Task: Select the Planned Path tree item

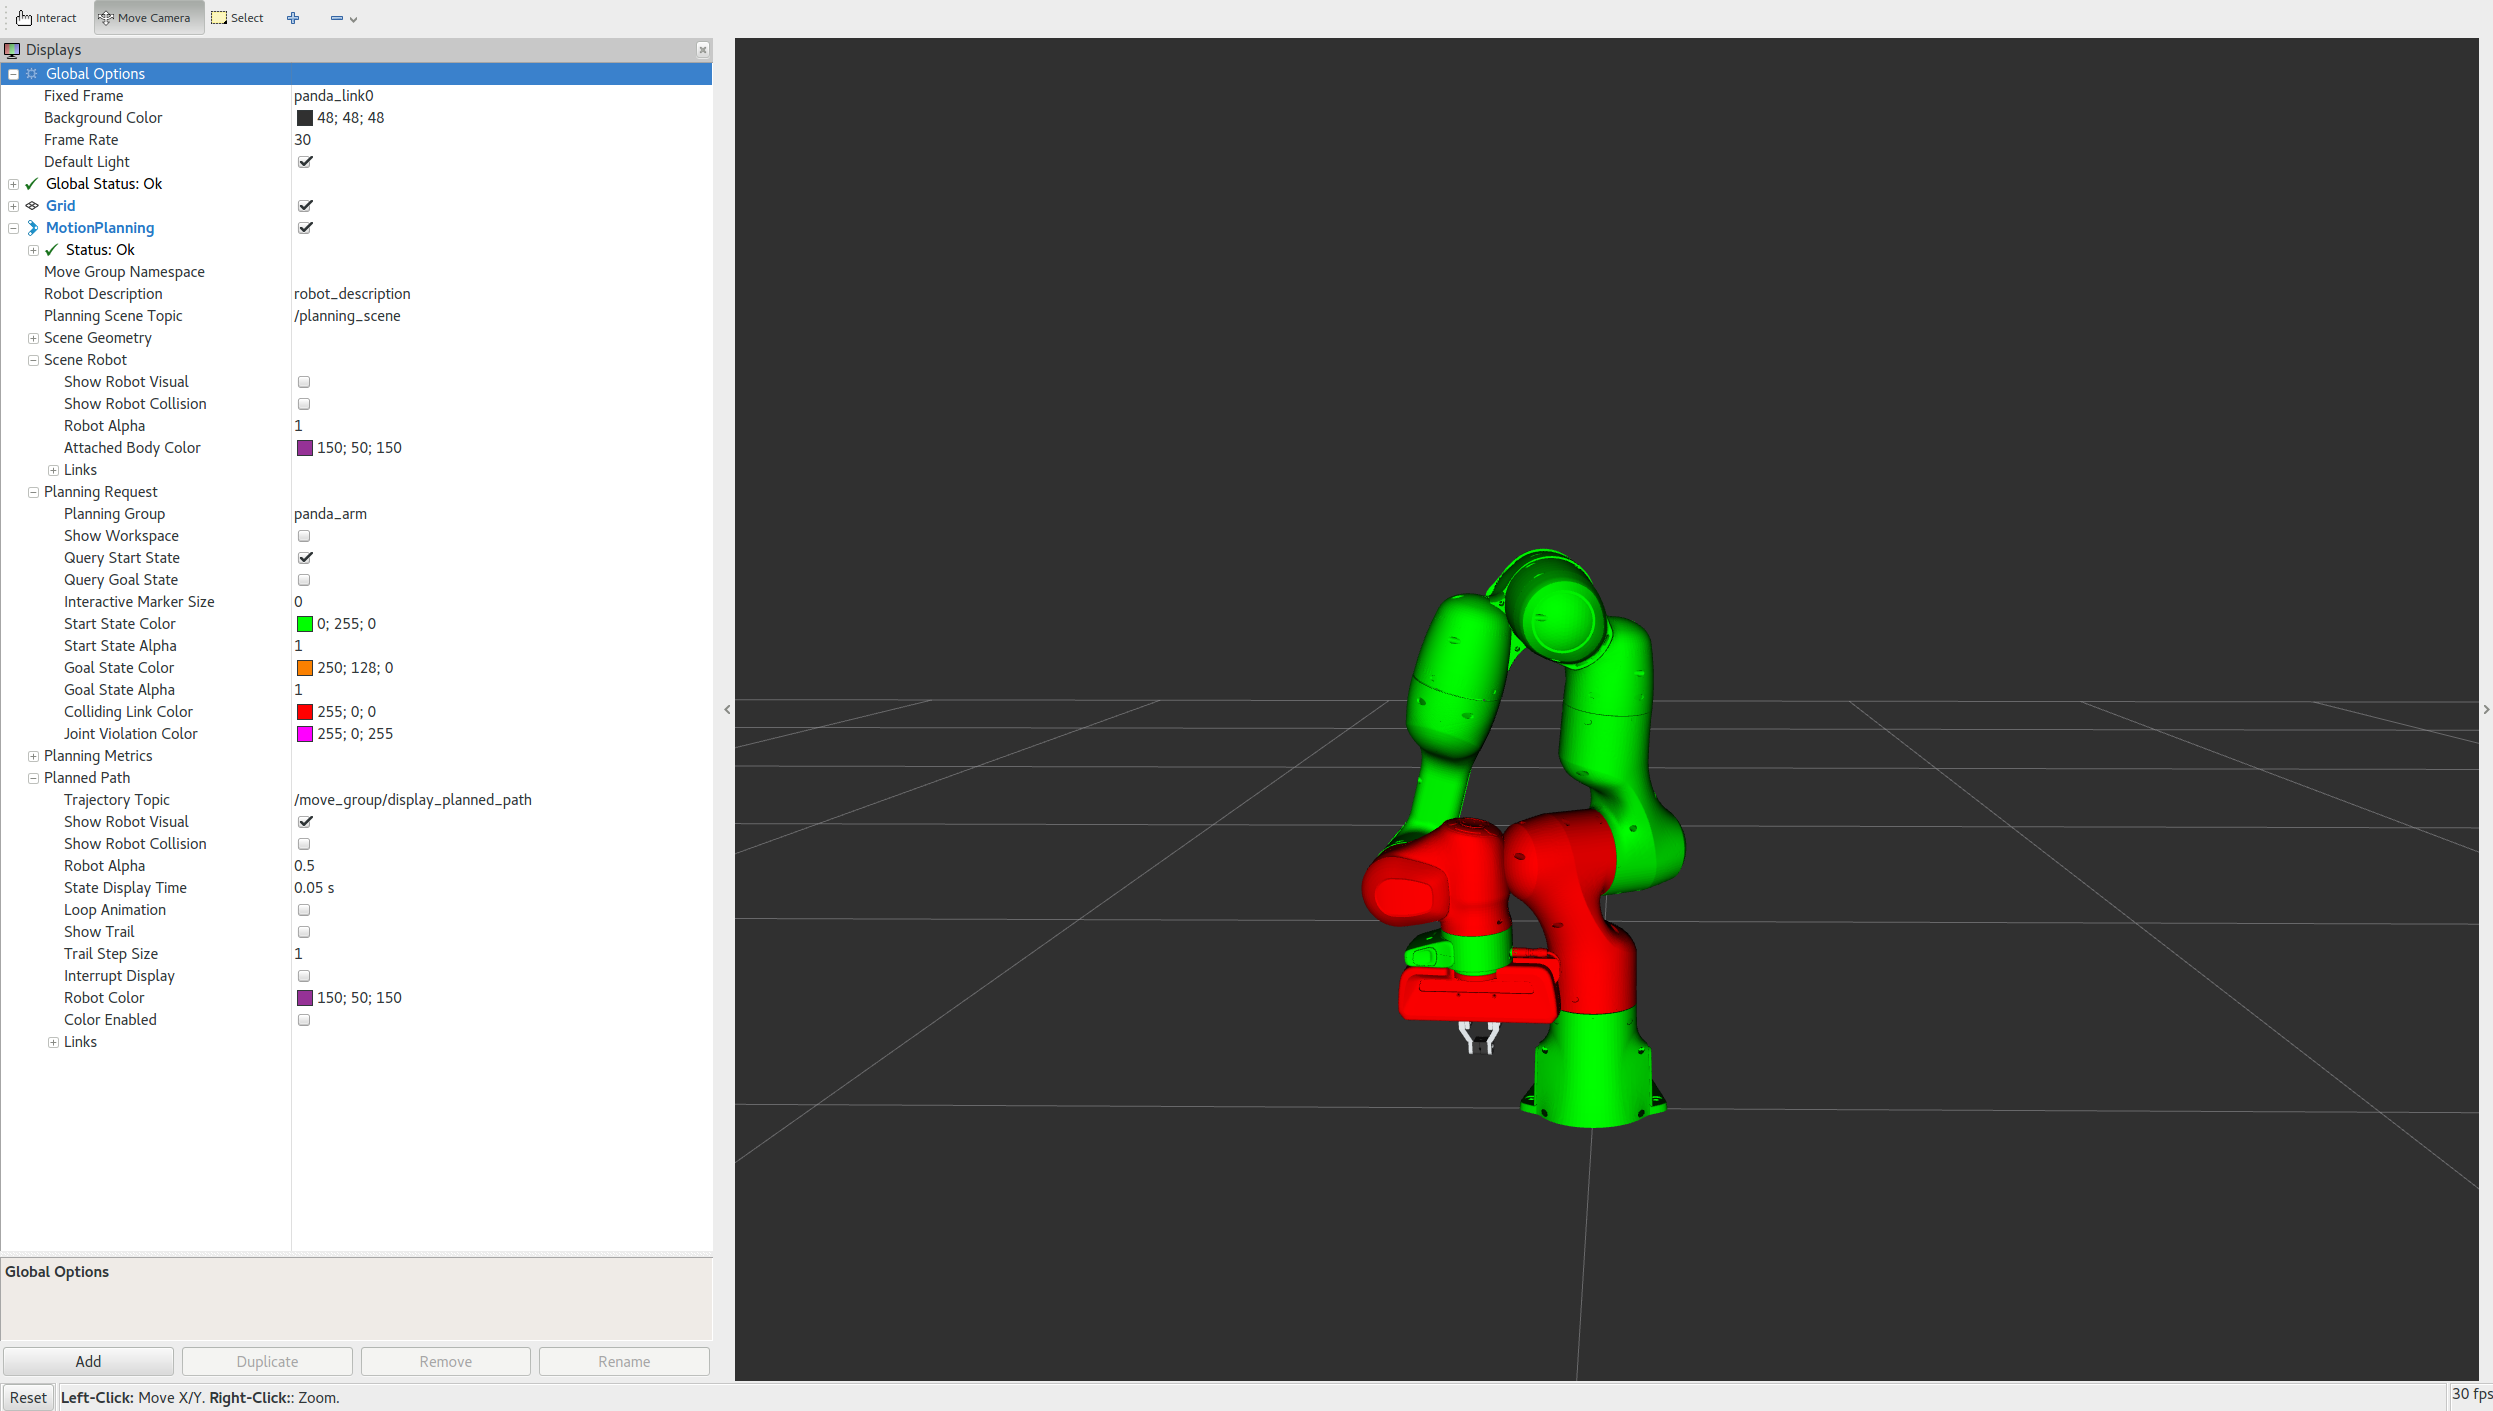Action: tap(87, 778)
